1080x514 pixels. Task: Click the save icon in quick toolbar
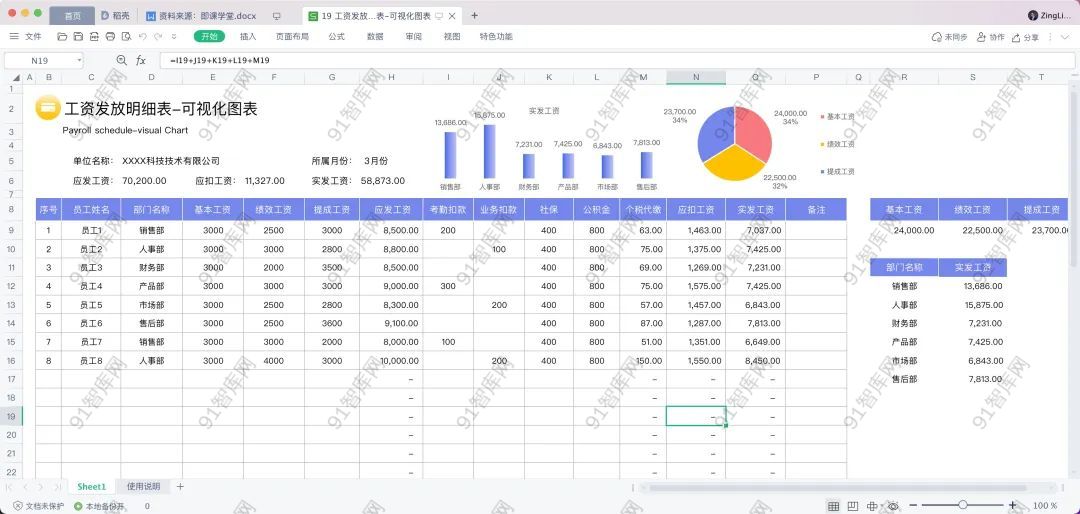78,37
